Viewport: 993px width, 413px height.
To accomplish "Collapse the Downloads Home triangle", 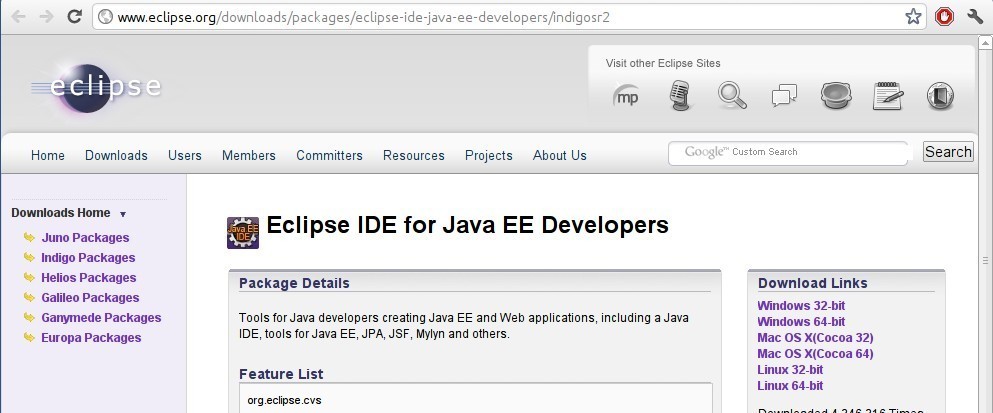I will [x=123, y=214].
